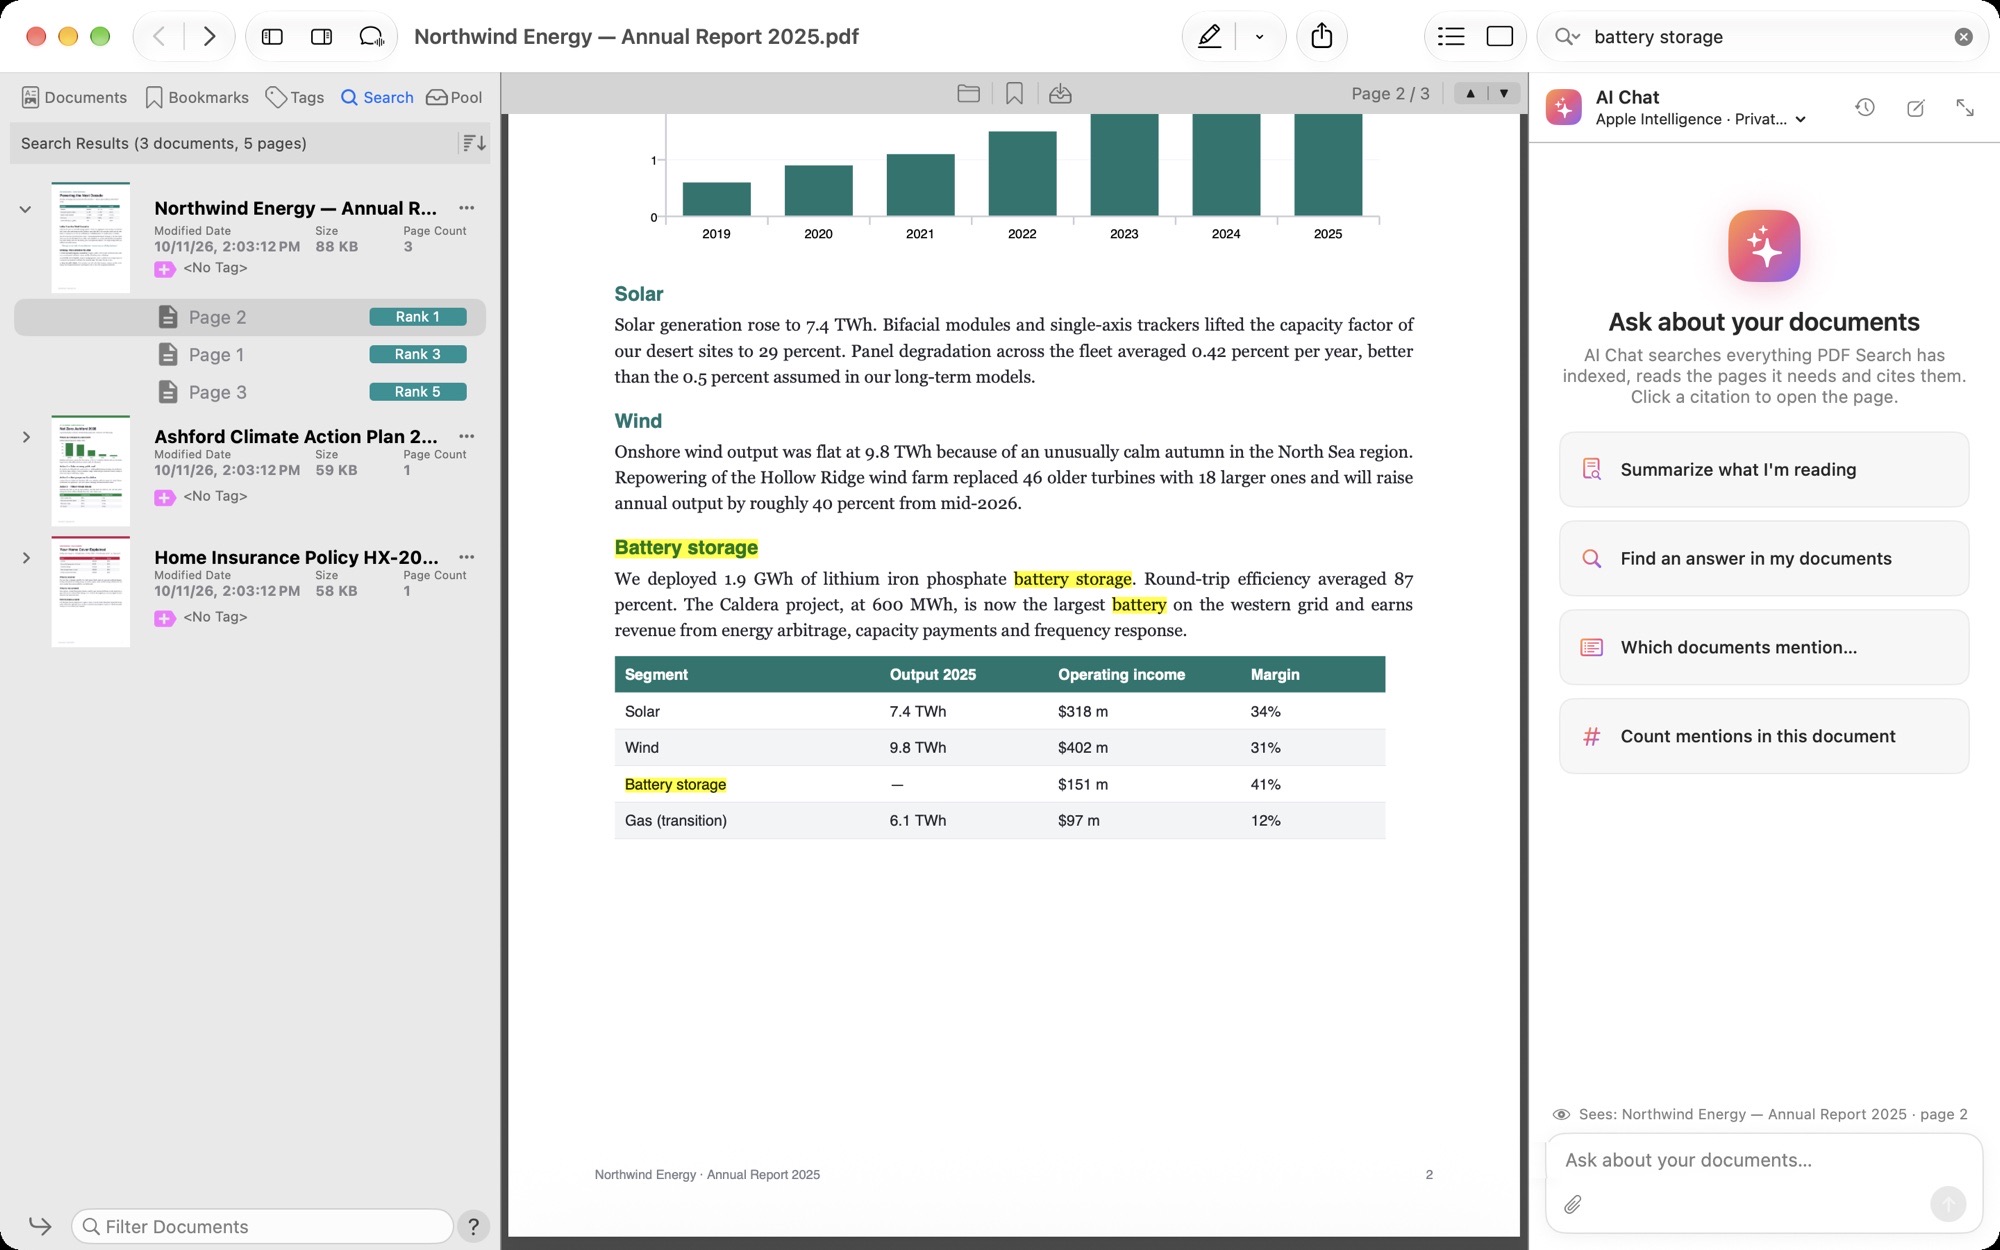Switch to the Tags tab

point(294,97)
